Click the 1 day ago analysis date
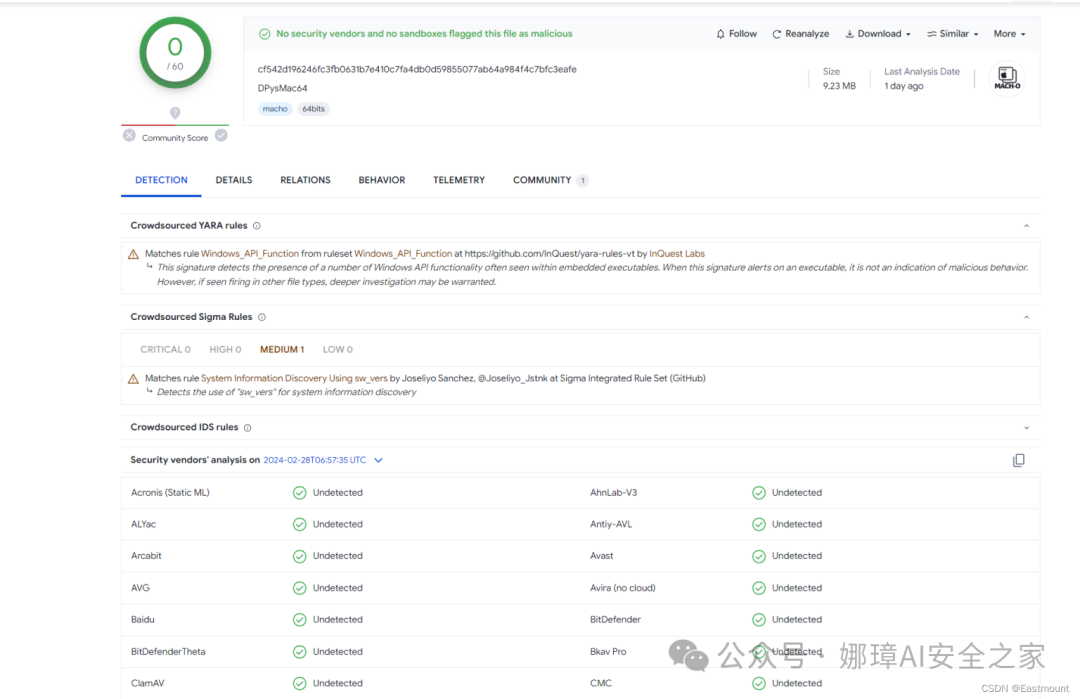 [x=904, y=86]
